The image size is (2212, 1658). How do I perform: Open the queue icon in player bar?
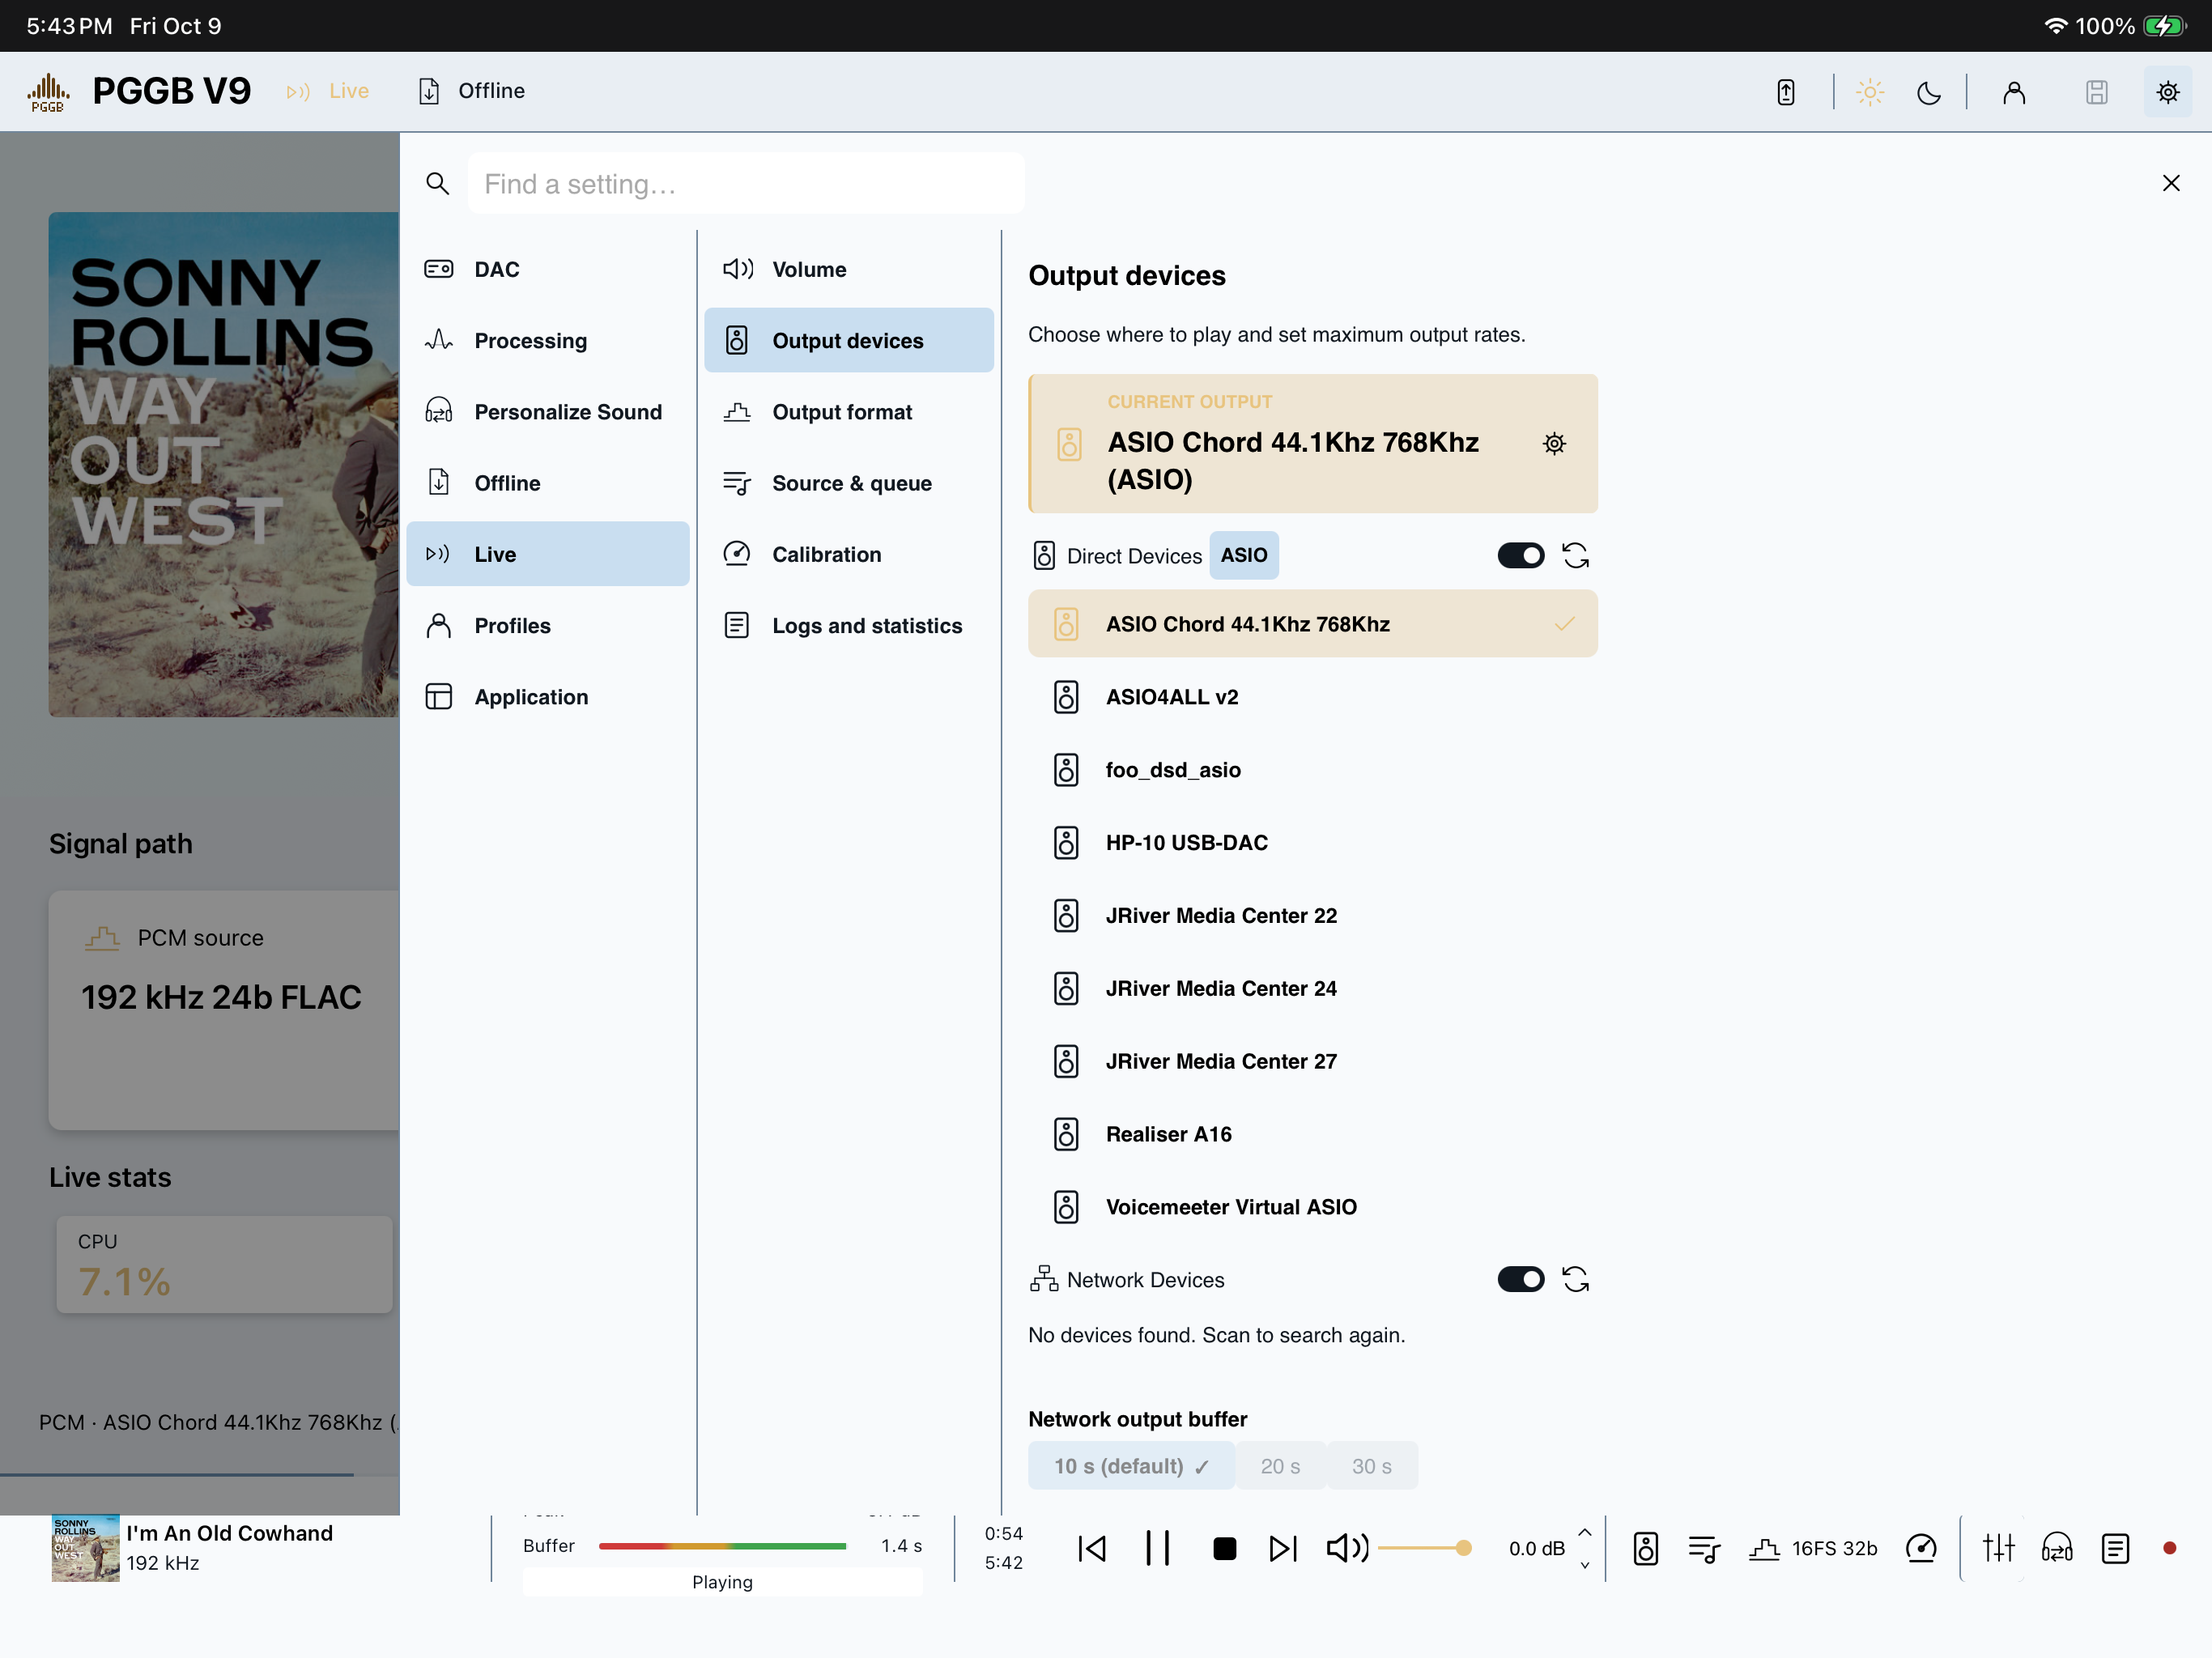[1704, 1549]
